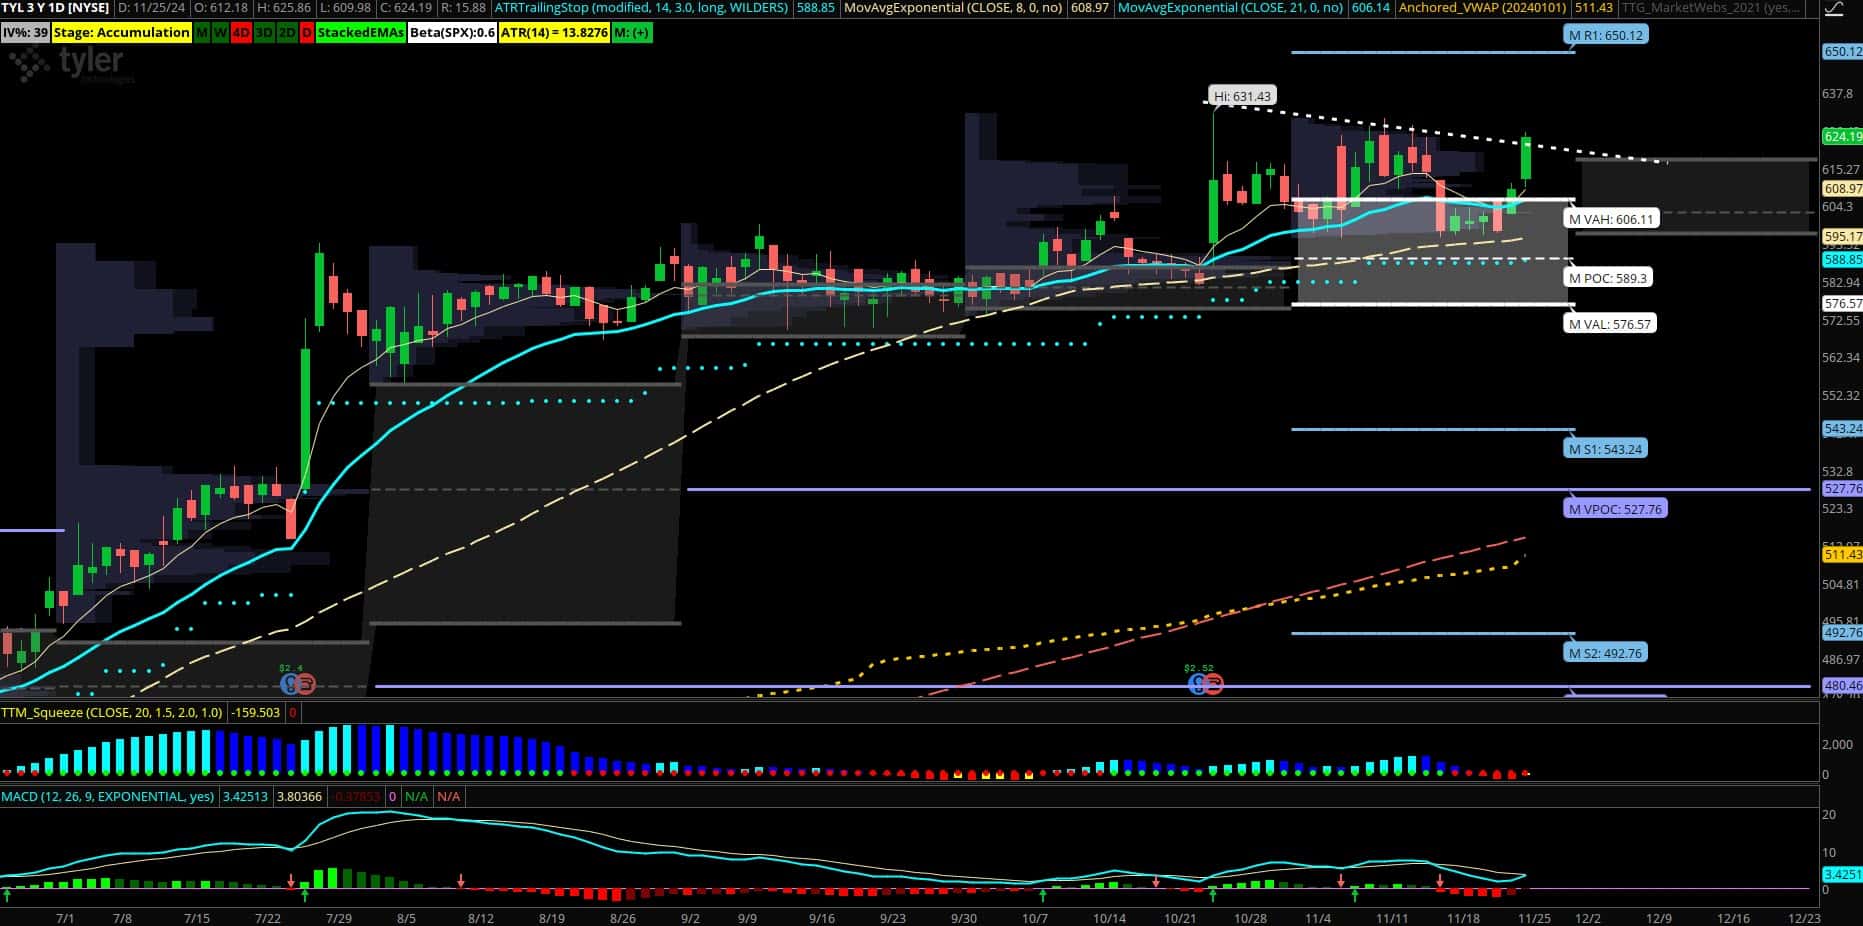Click the M VPOC: 527.76 bubble
Viewport: 1863px width, 926px height.
click(x=1616, y=509)
